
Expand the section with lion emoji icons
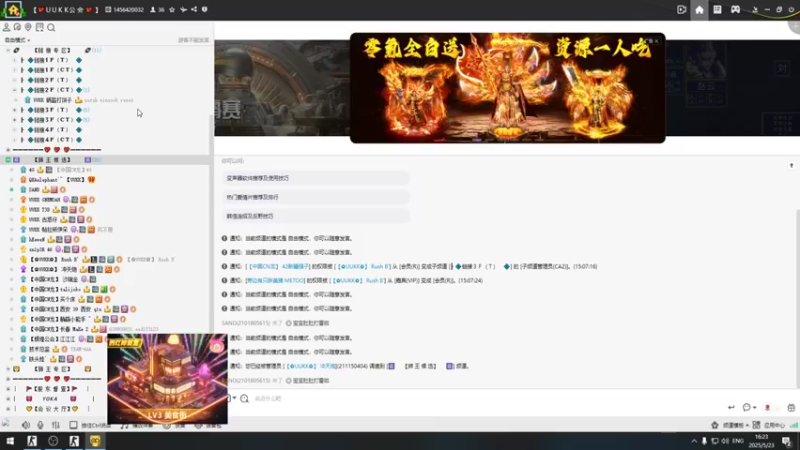(8, 369)
